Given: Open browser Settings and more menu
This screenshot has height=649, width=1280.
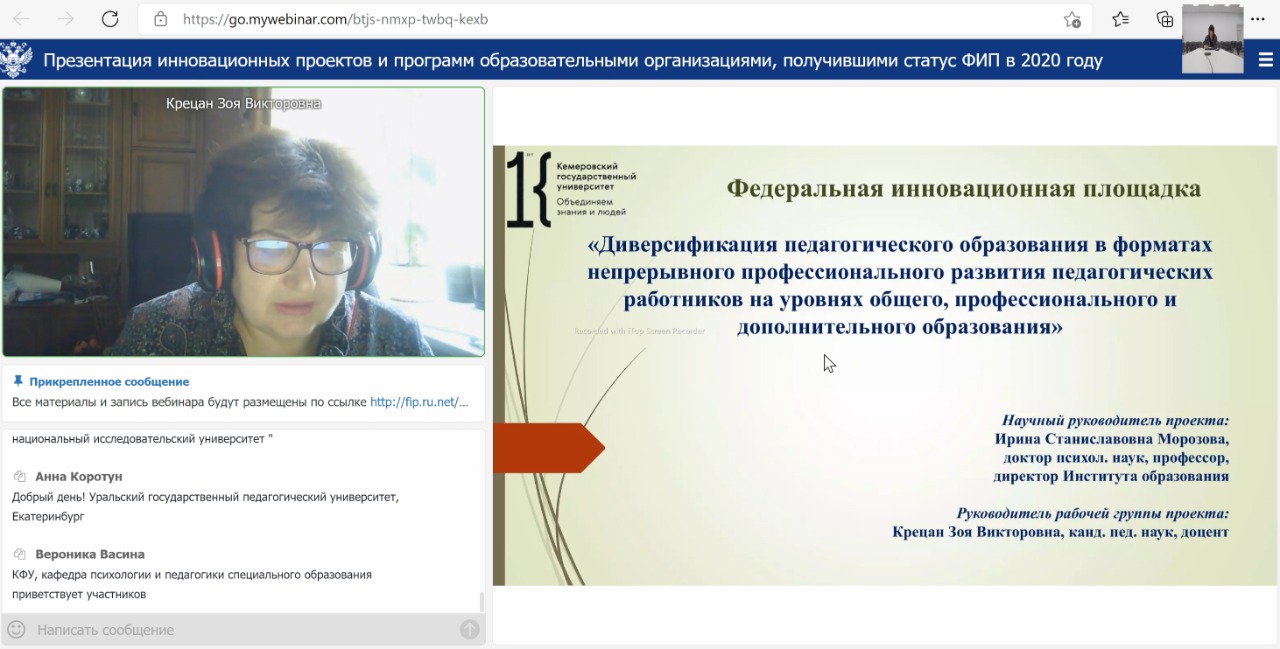Looking at the screenshot, I should click(x=1258, y=19).
